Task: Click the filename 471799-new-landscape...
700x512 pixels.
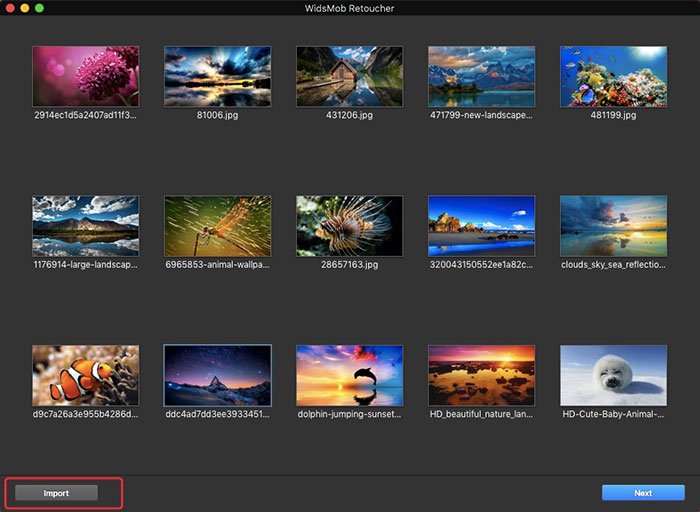Action: (x=481, y=115)
